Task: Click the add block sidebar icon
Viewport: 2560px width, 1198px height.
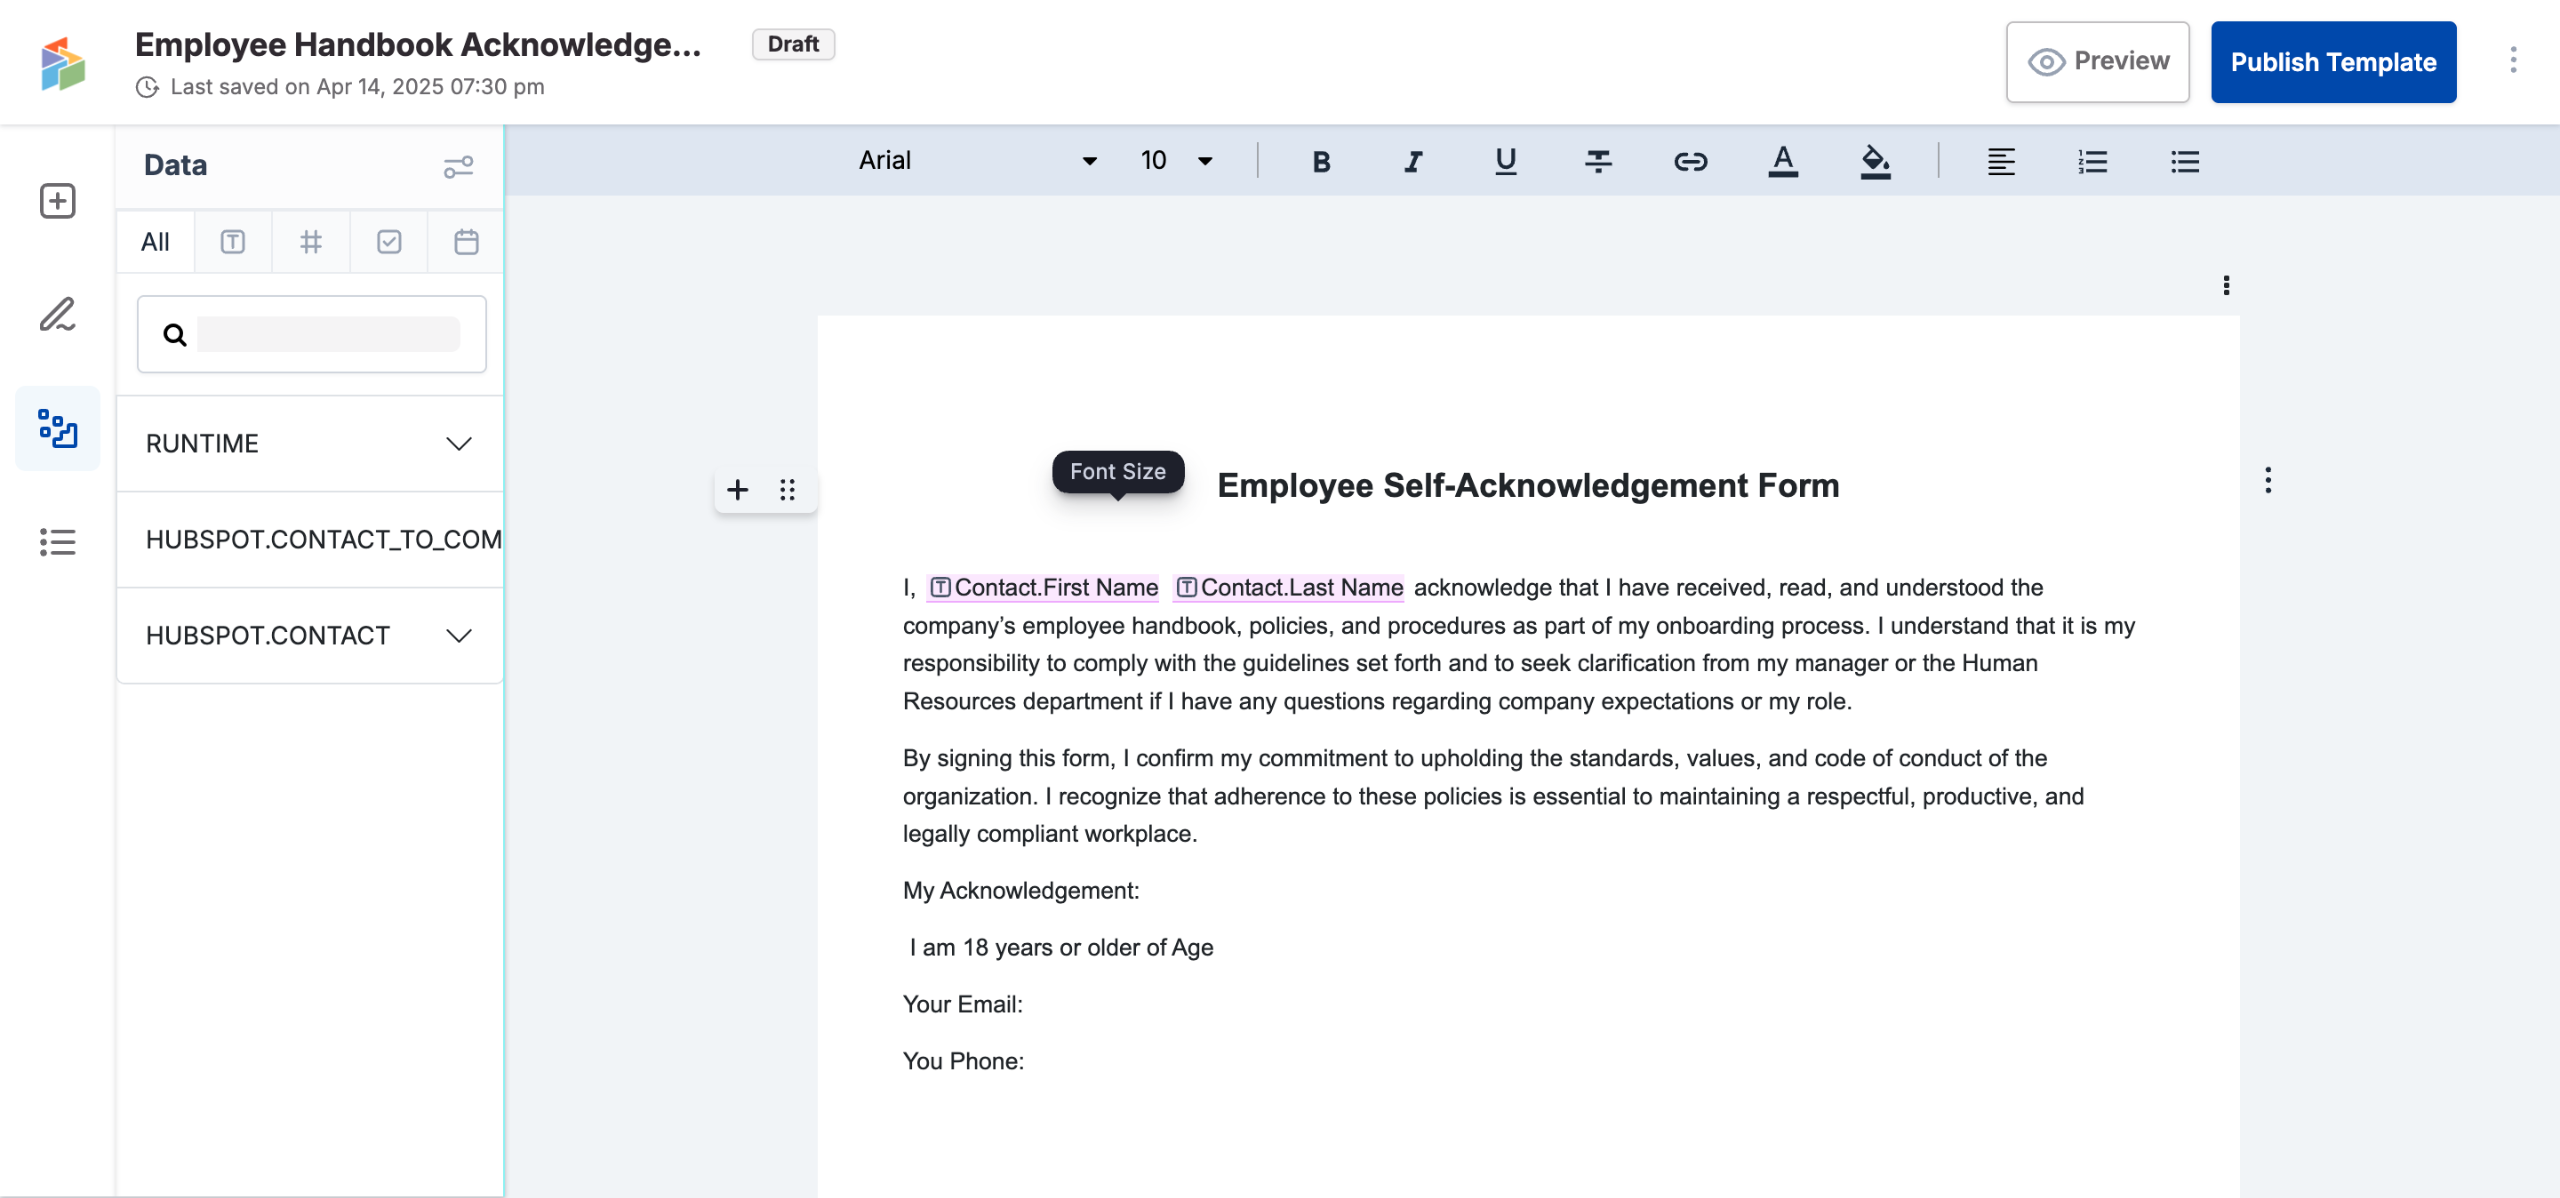Action: pos(57,201)
